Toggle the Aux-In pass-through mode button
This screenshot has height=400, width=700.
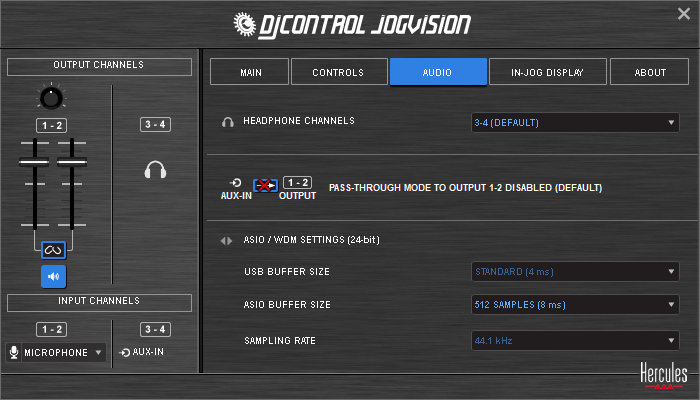[x=265, y=185]
